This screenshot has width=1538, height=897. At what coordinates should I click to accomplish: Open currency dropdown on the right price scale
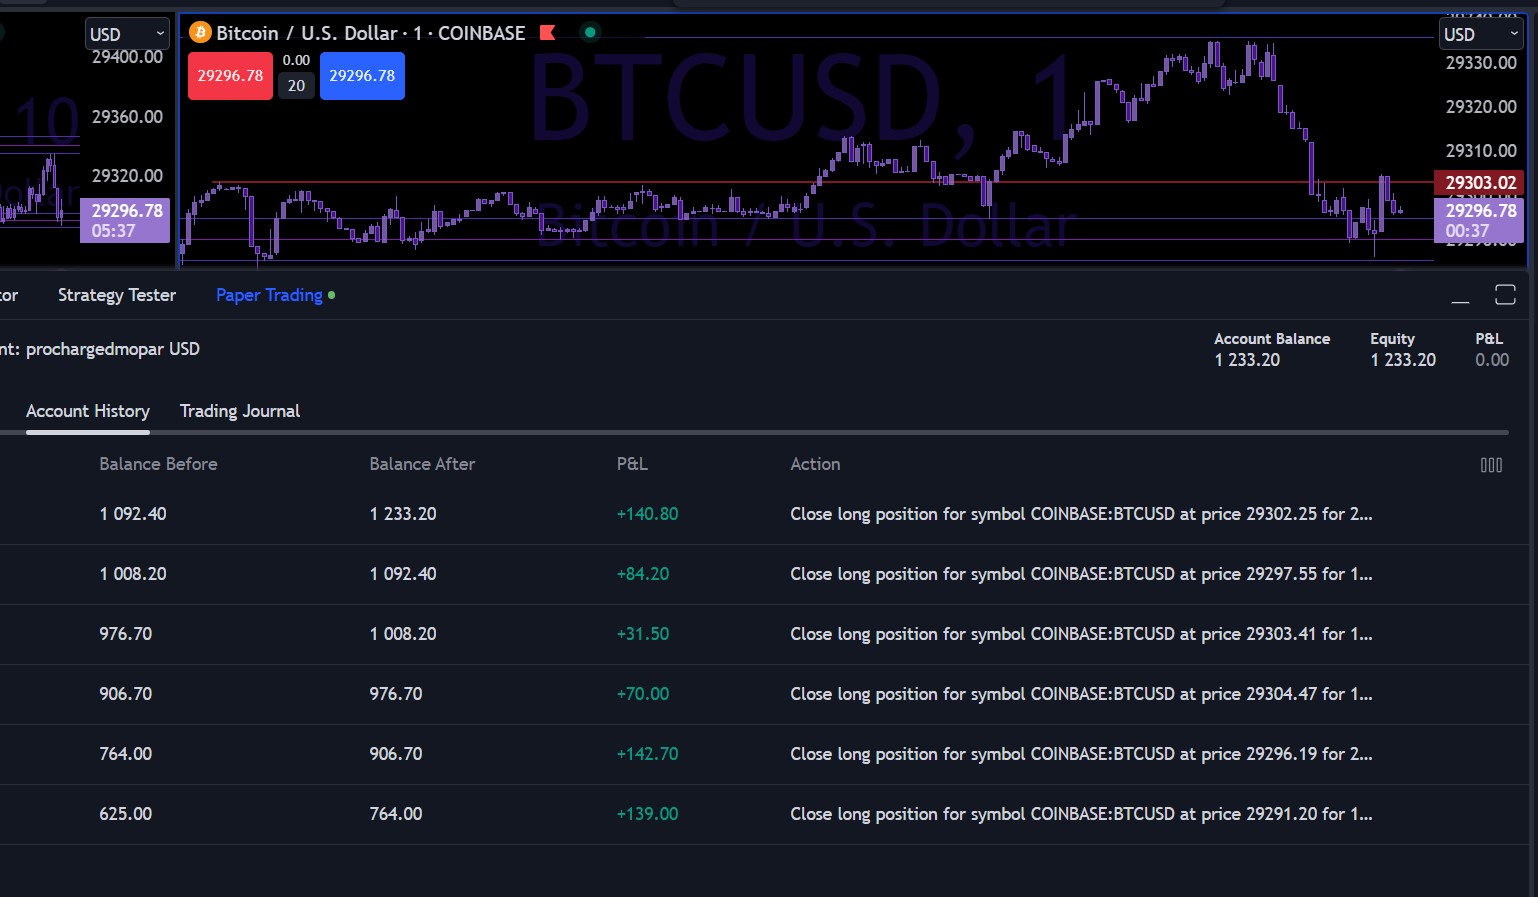pyautogui.click(x=1481, y=34)
